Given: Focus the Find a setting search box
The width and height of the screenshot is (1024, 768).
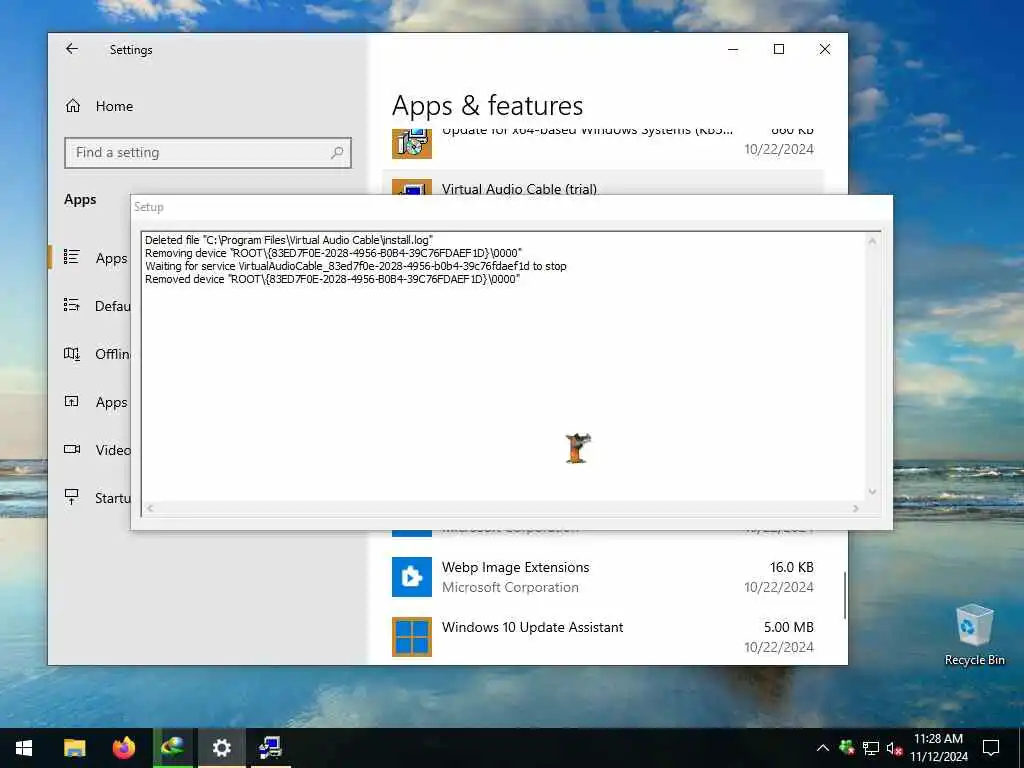Looking at the screenshot, I should point(208,153).
